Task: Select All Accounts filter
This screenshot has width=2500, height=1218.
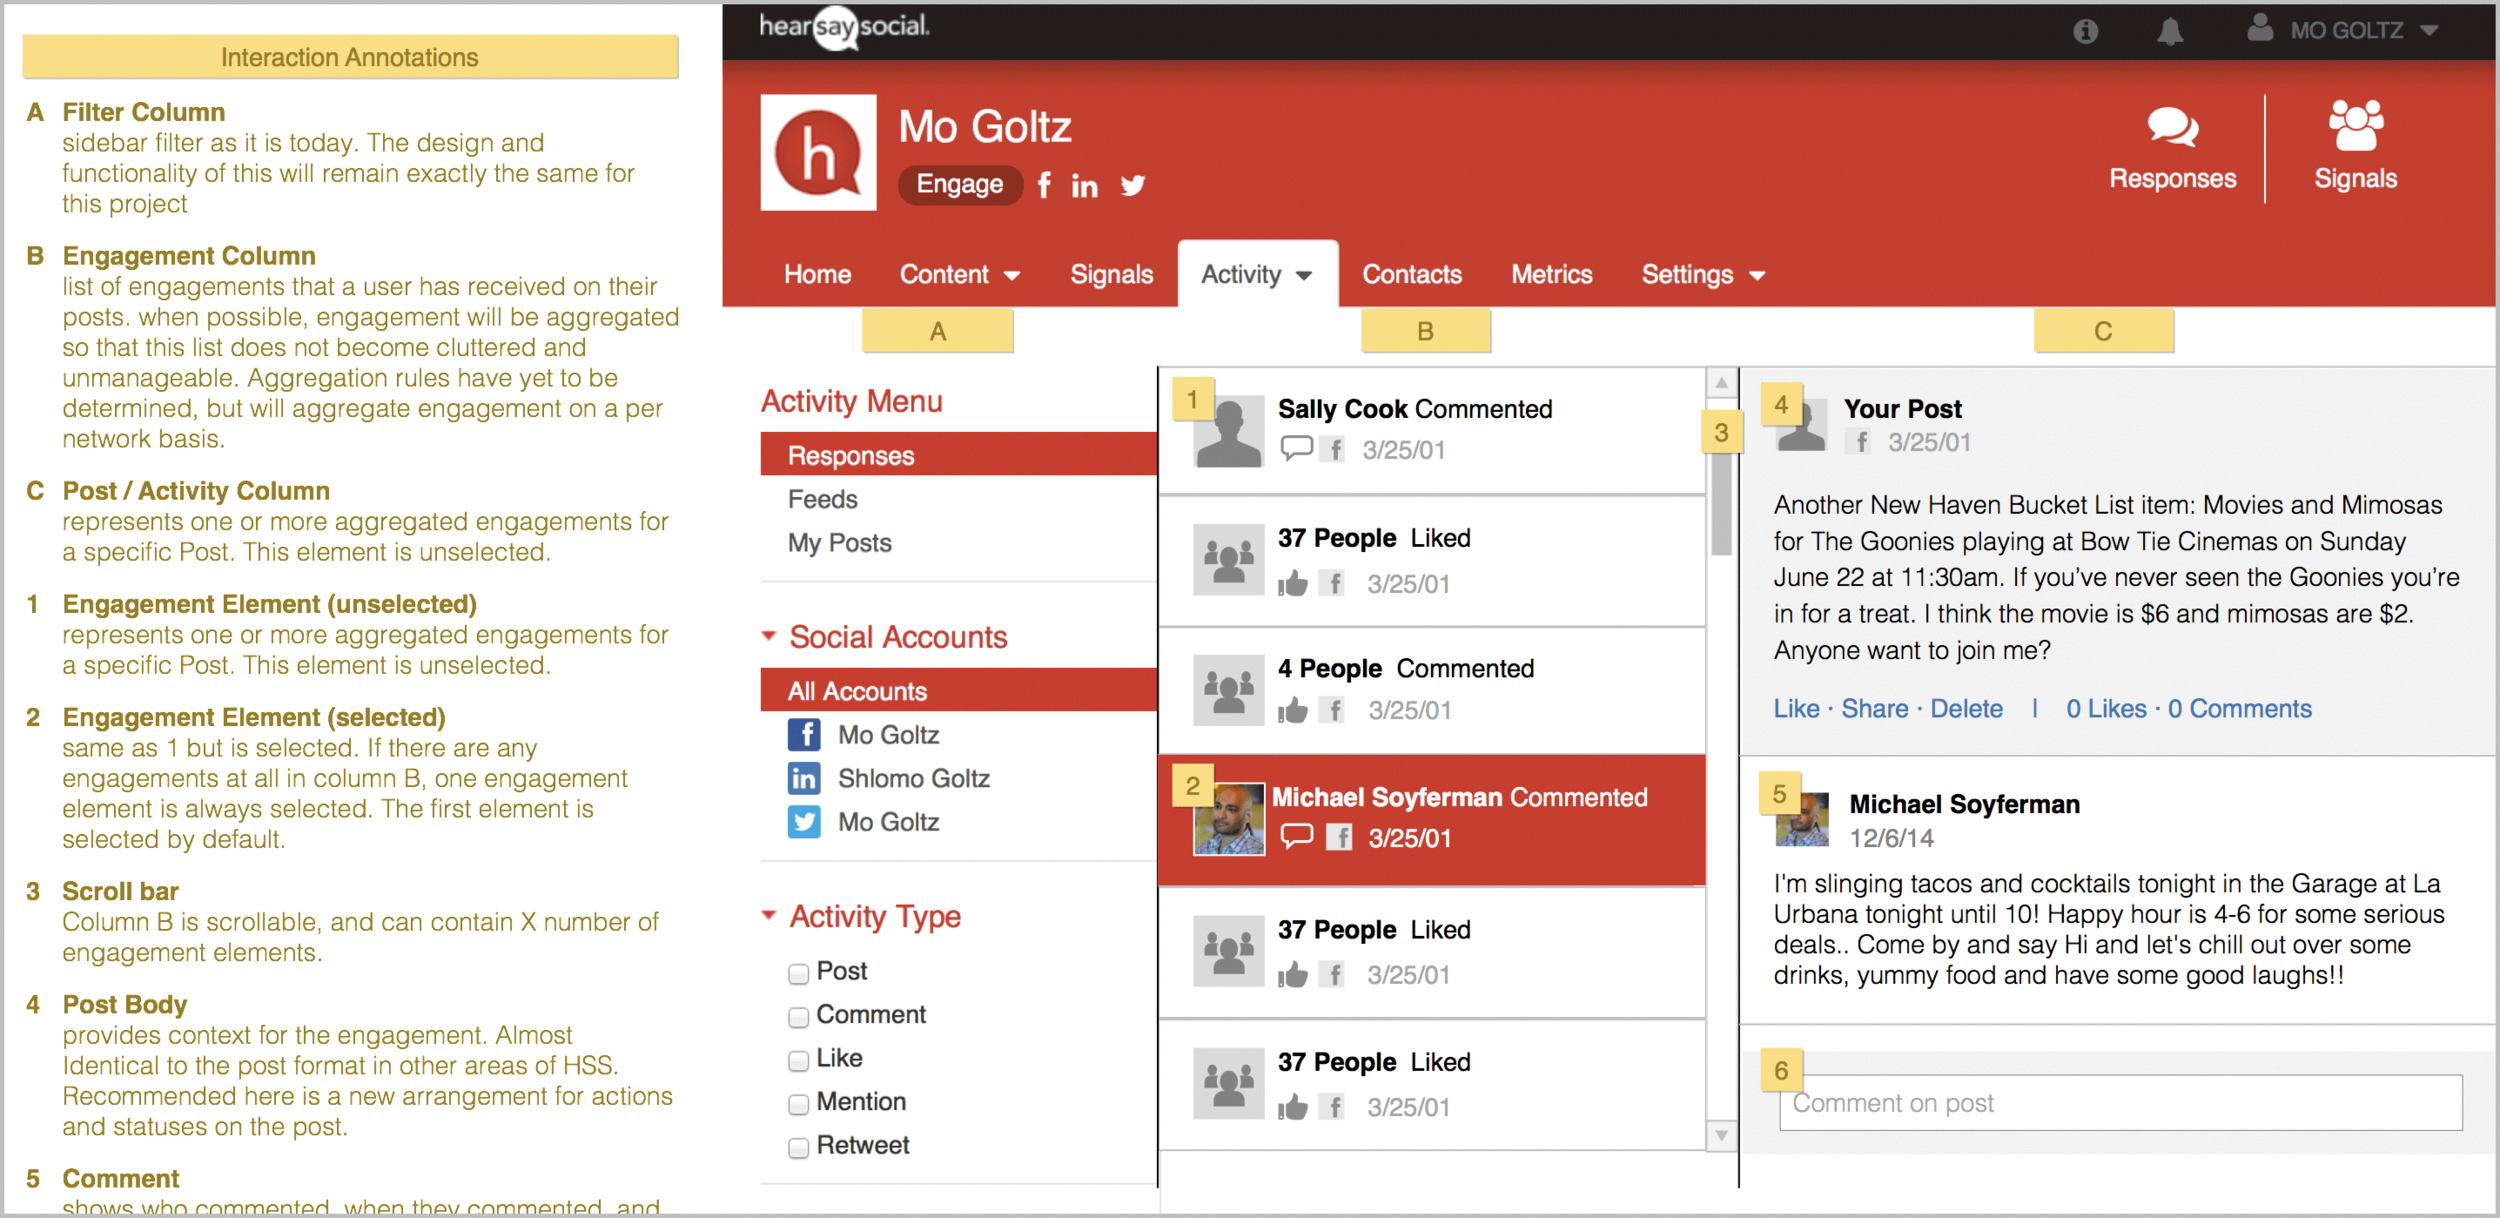Action: (958, 691)
